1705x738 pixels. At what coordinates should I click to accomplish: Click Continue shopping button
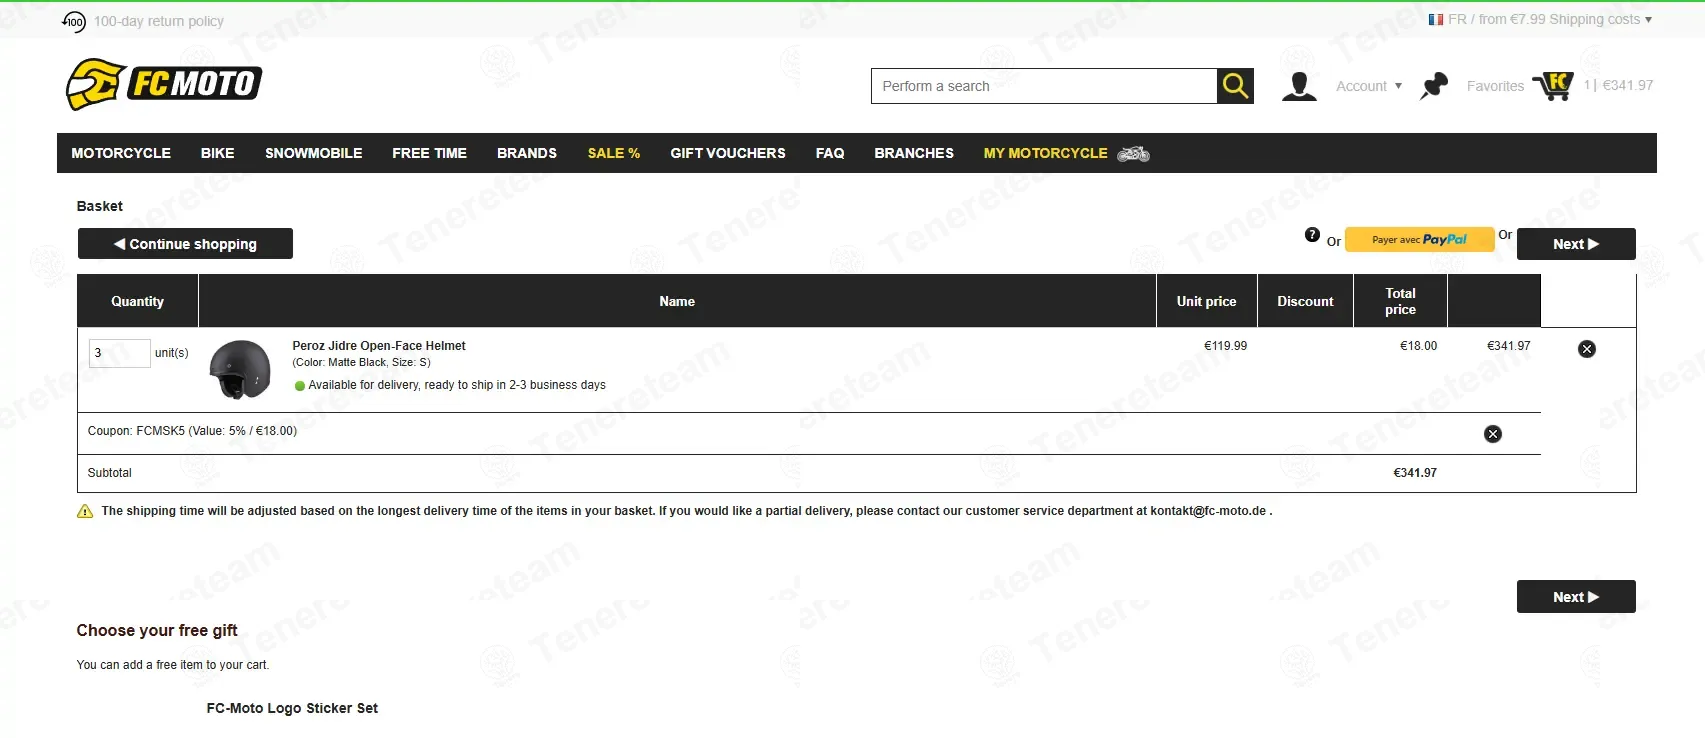tap(185, 244)
